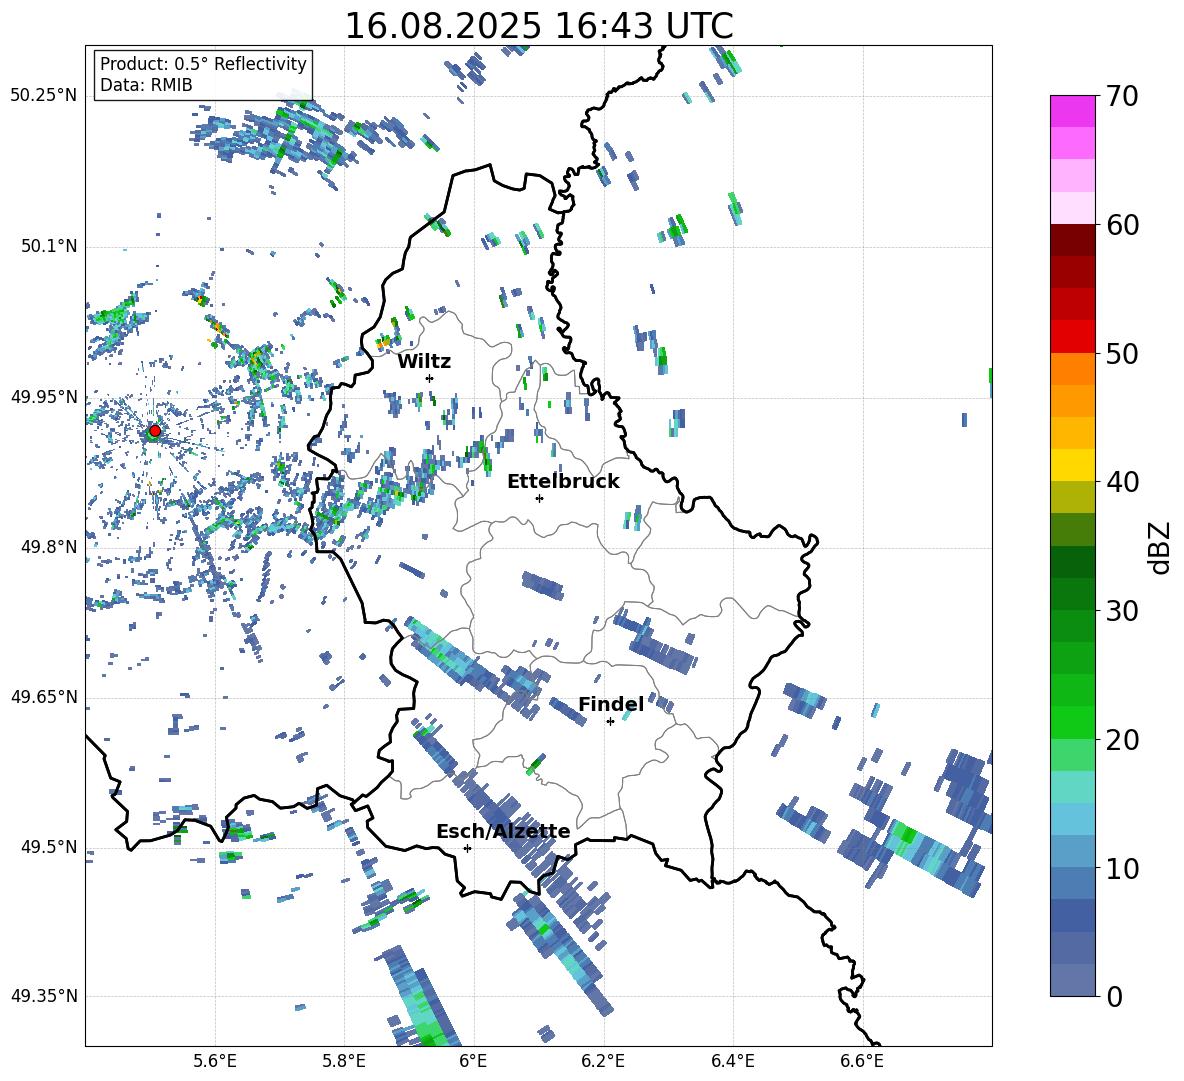This screenshot has width=1184, height=1081.
Task: Click the title 16.08.2025 16:43 UTC
Action: [539, 26]
